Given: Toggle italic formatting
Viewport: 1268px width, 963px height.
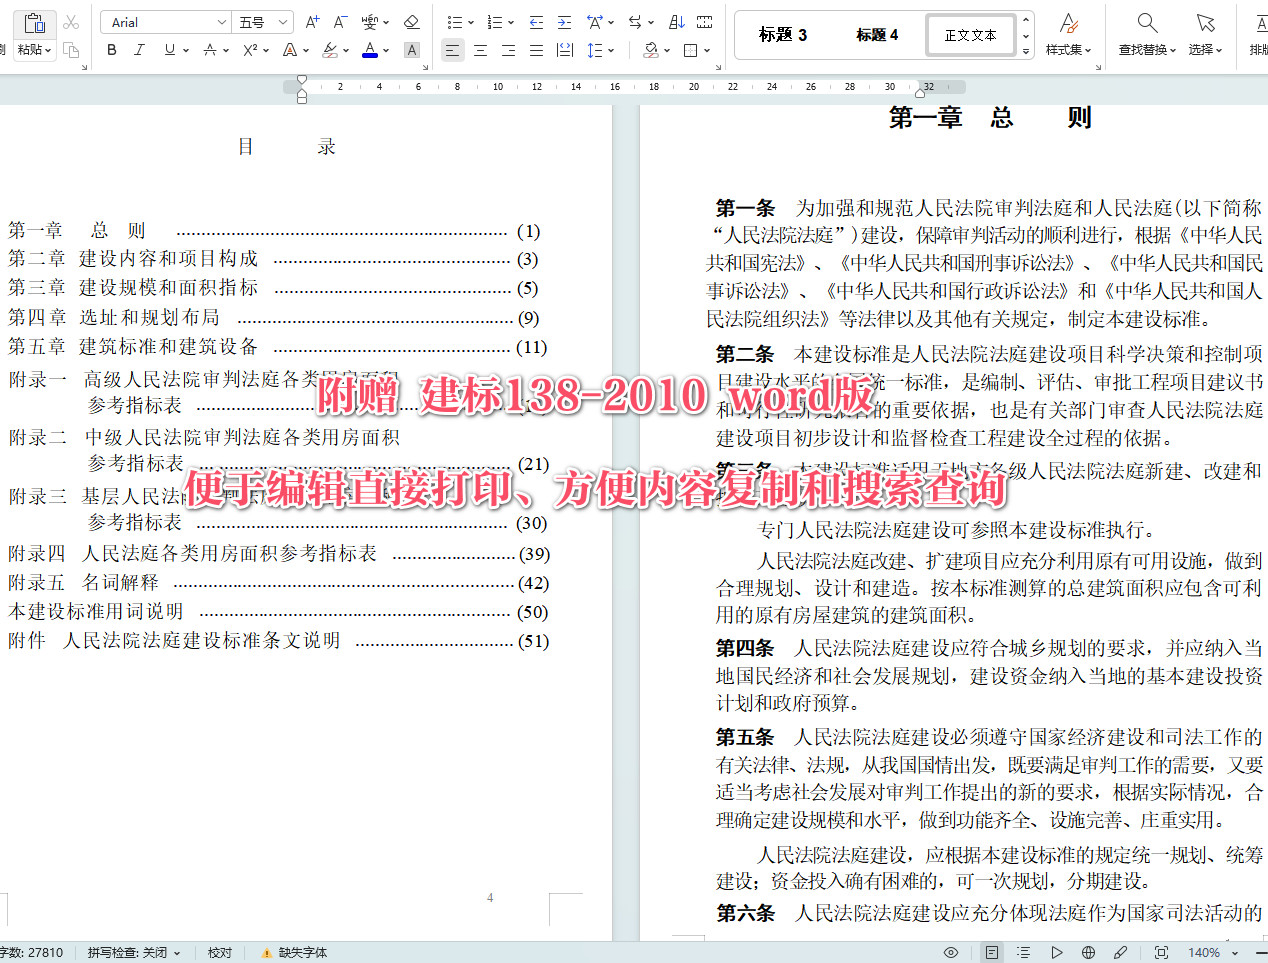Looking at the screenshot, I should click(x=140, y=49).
